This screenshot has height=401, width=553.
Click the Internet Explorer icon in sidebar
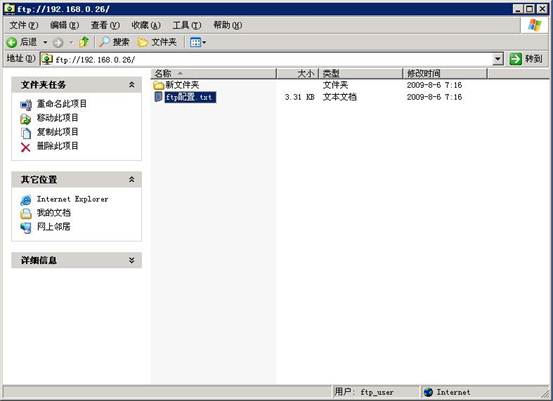pyautogui.click(x=26, y=200)
